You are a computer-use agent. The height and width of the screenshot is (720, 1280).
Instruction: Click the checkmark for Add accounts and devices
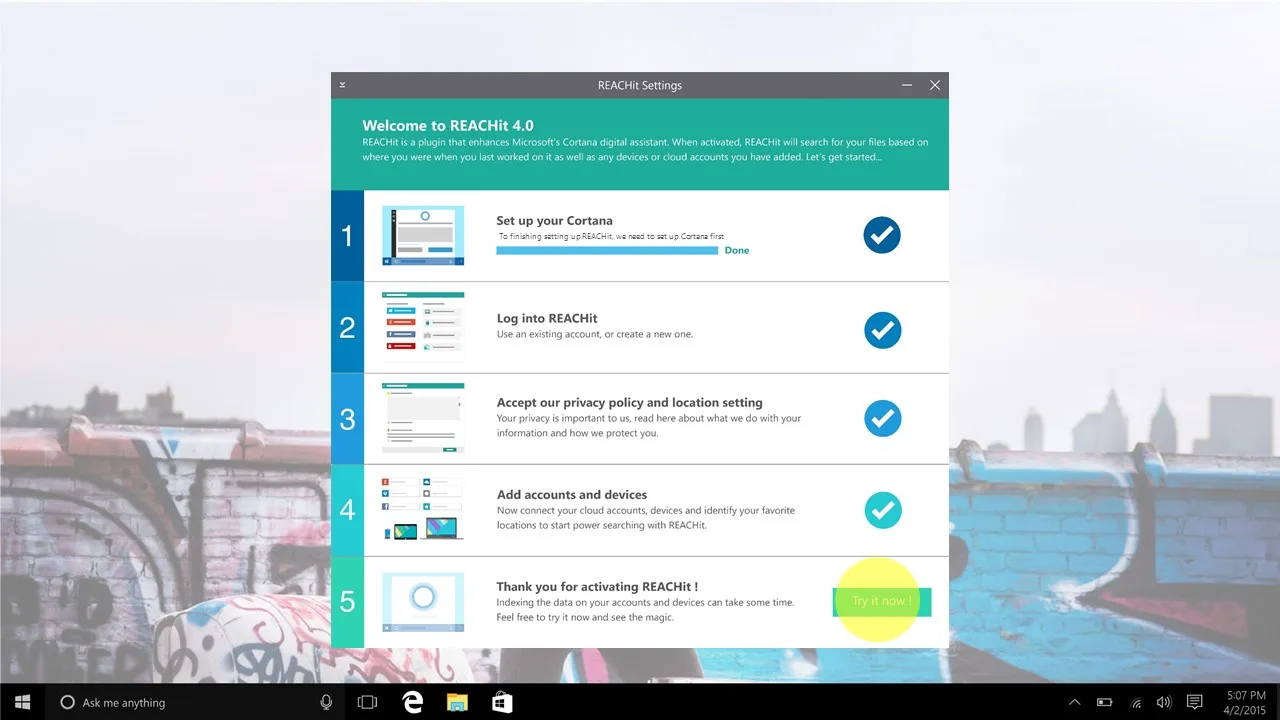click(882, 510)
